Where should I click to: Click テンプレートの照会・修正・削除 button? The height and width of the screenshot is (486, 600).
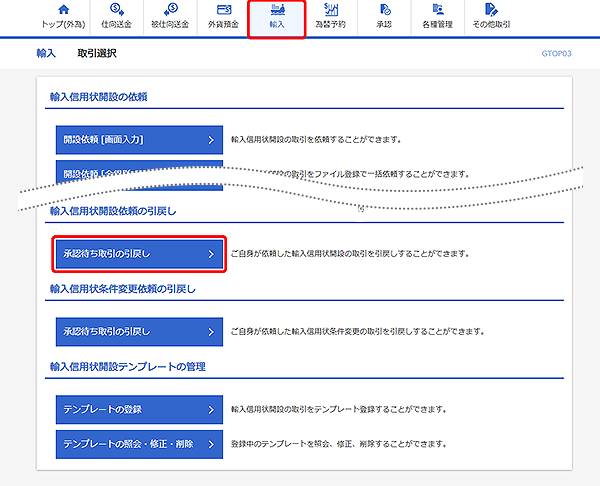[x=139, y=444]
